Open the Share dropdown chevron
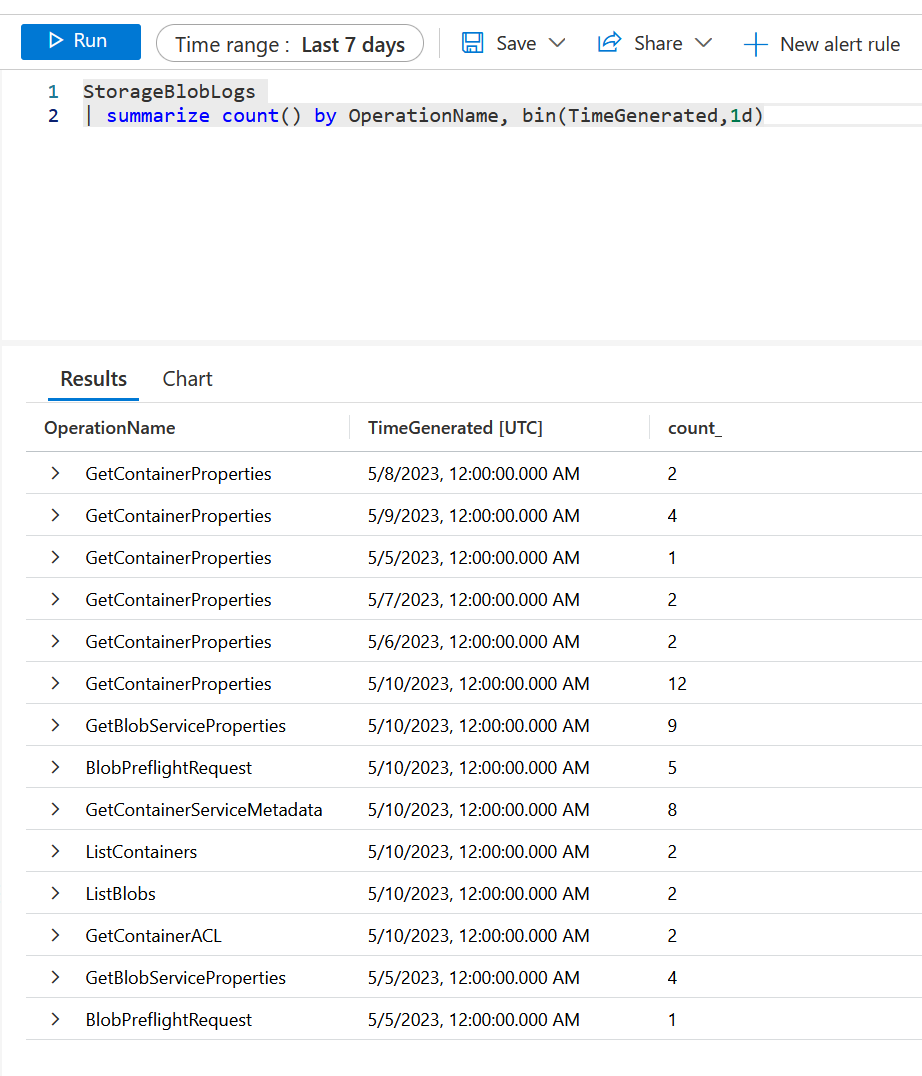 click(703, 43)
